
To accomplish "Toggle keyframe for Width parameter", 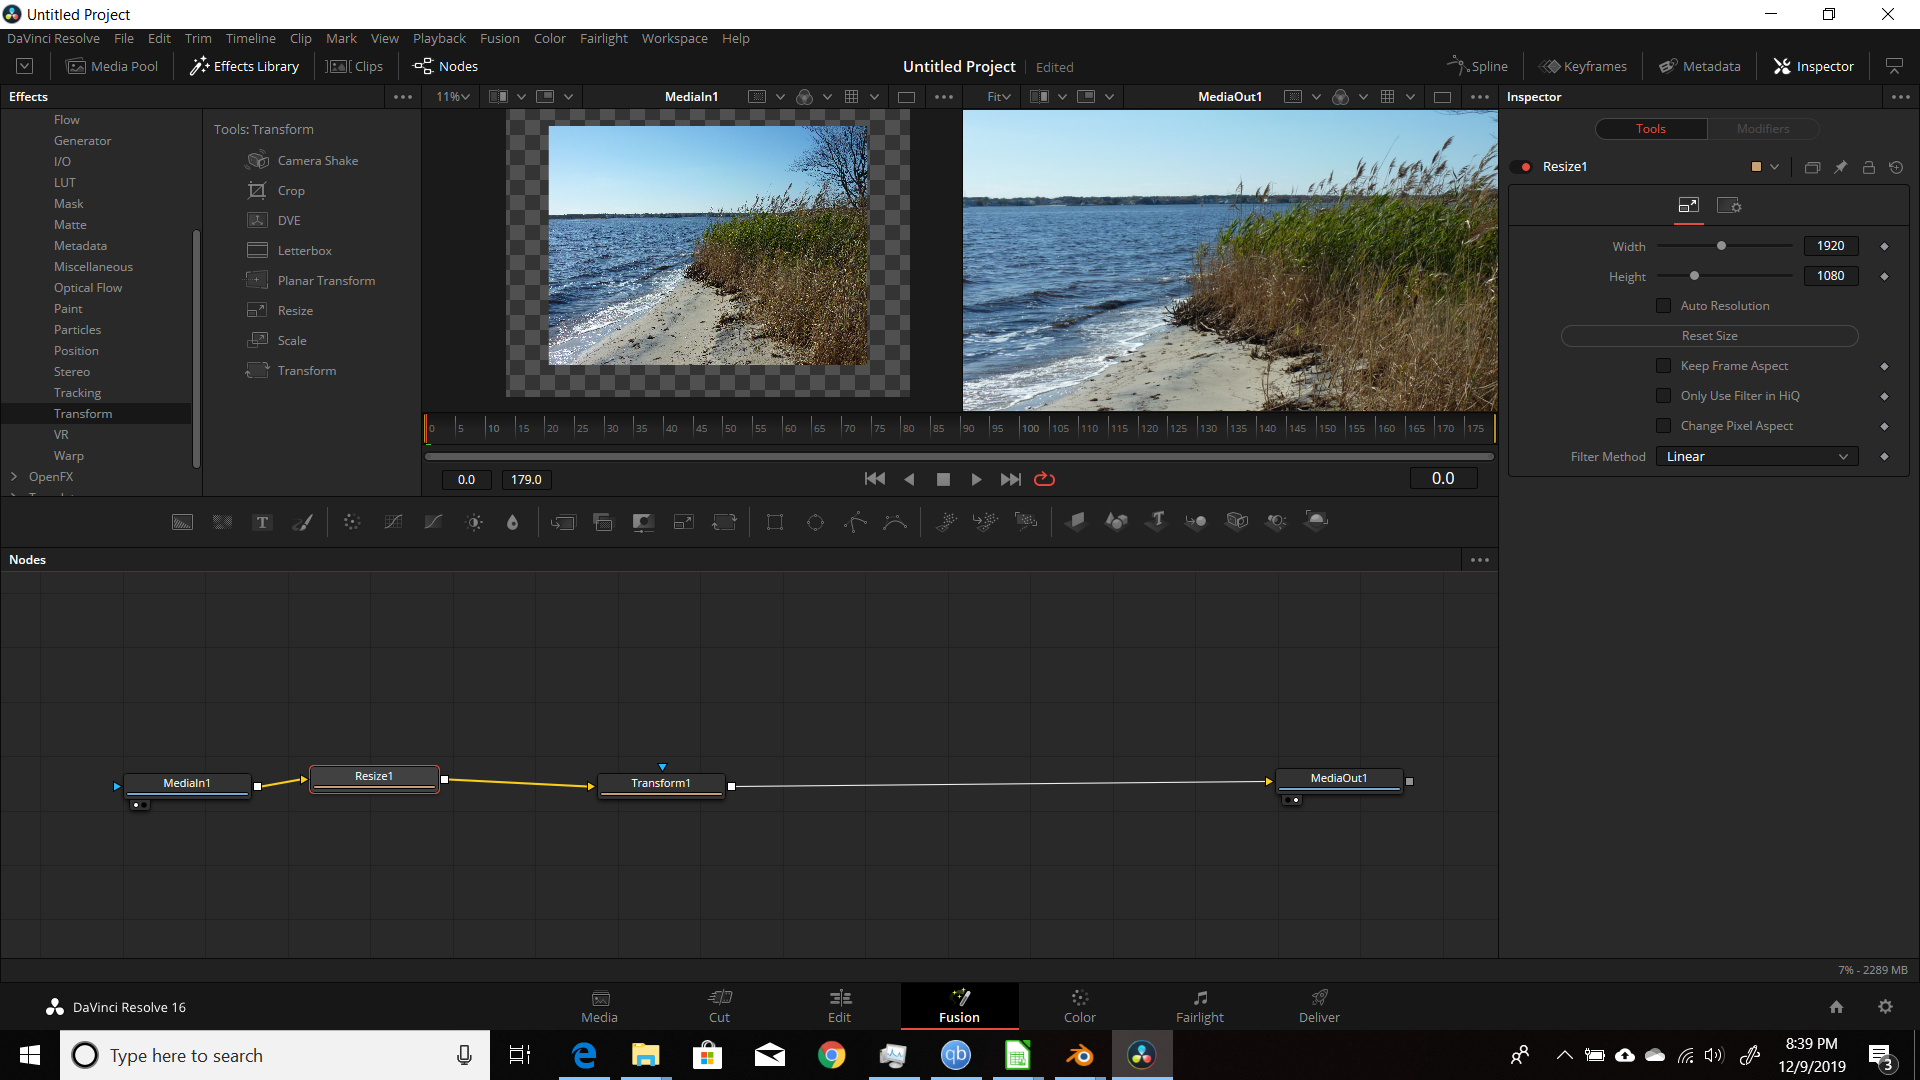I will click(1885, 246).
